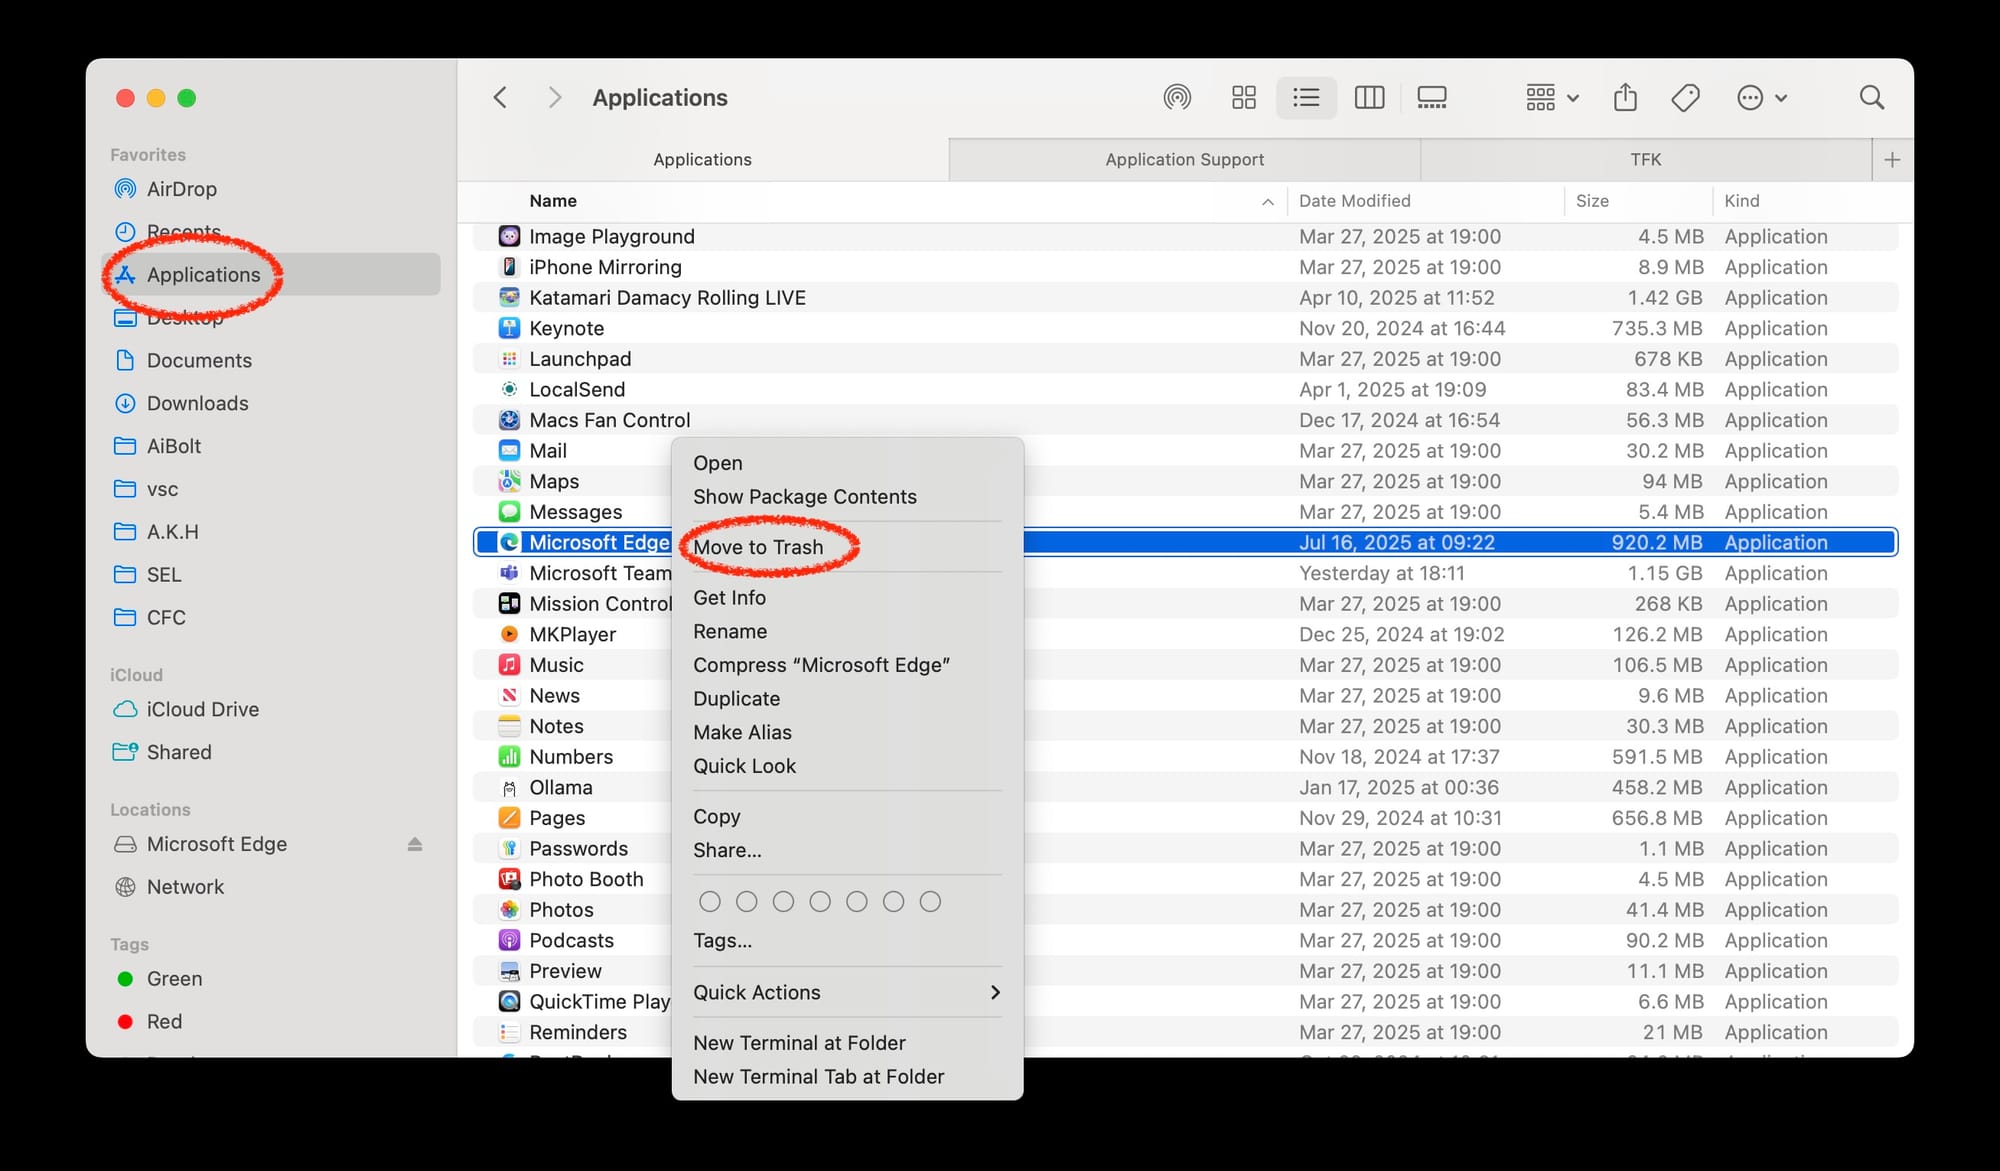
Task: Open Network in the sidebar
Action: [185, 888]
